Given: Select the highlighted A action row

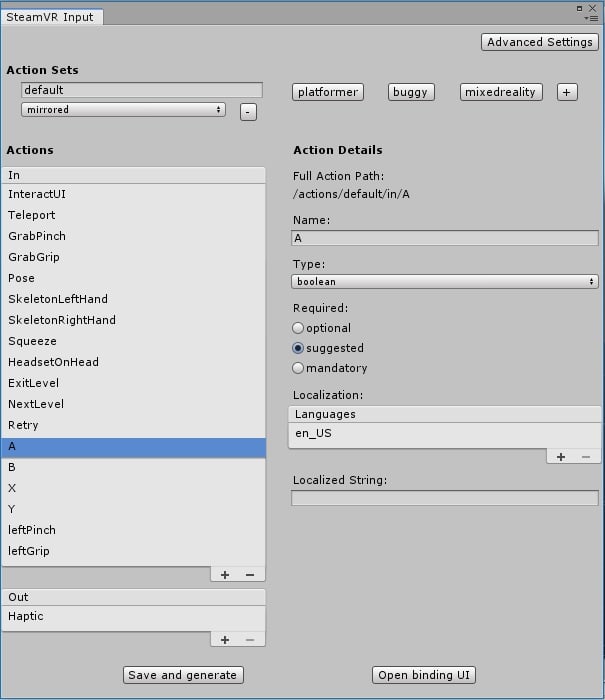Looking at the screenshot, I should pyautogui.click(x=133, y=446).
